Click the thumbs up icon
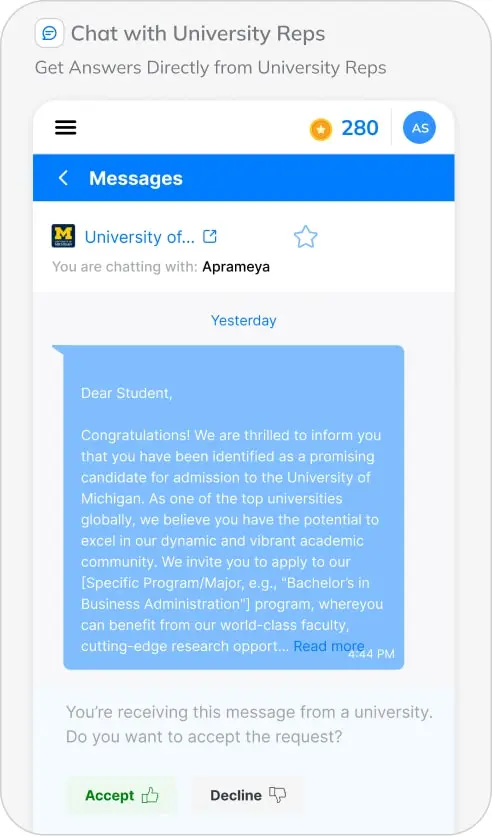Viewport: 492px width, 836px height. tap(150, 795)
